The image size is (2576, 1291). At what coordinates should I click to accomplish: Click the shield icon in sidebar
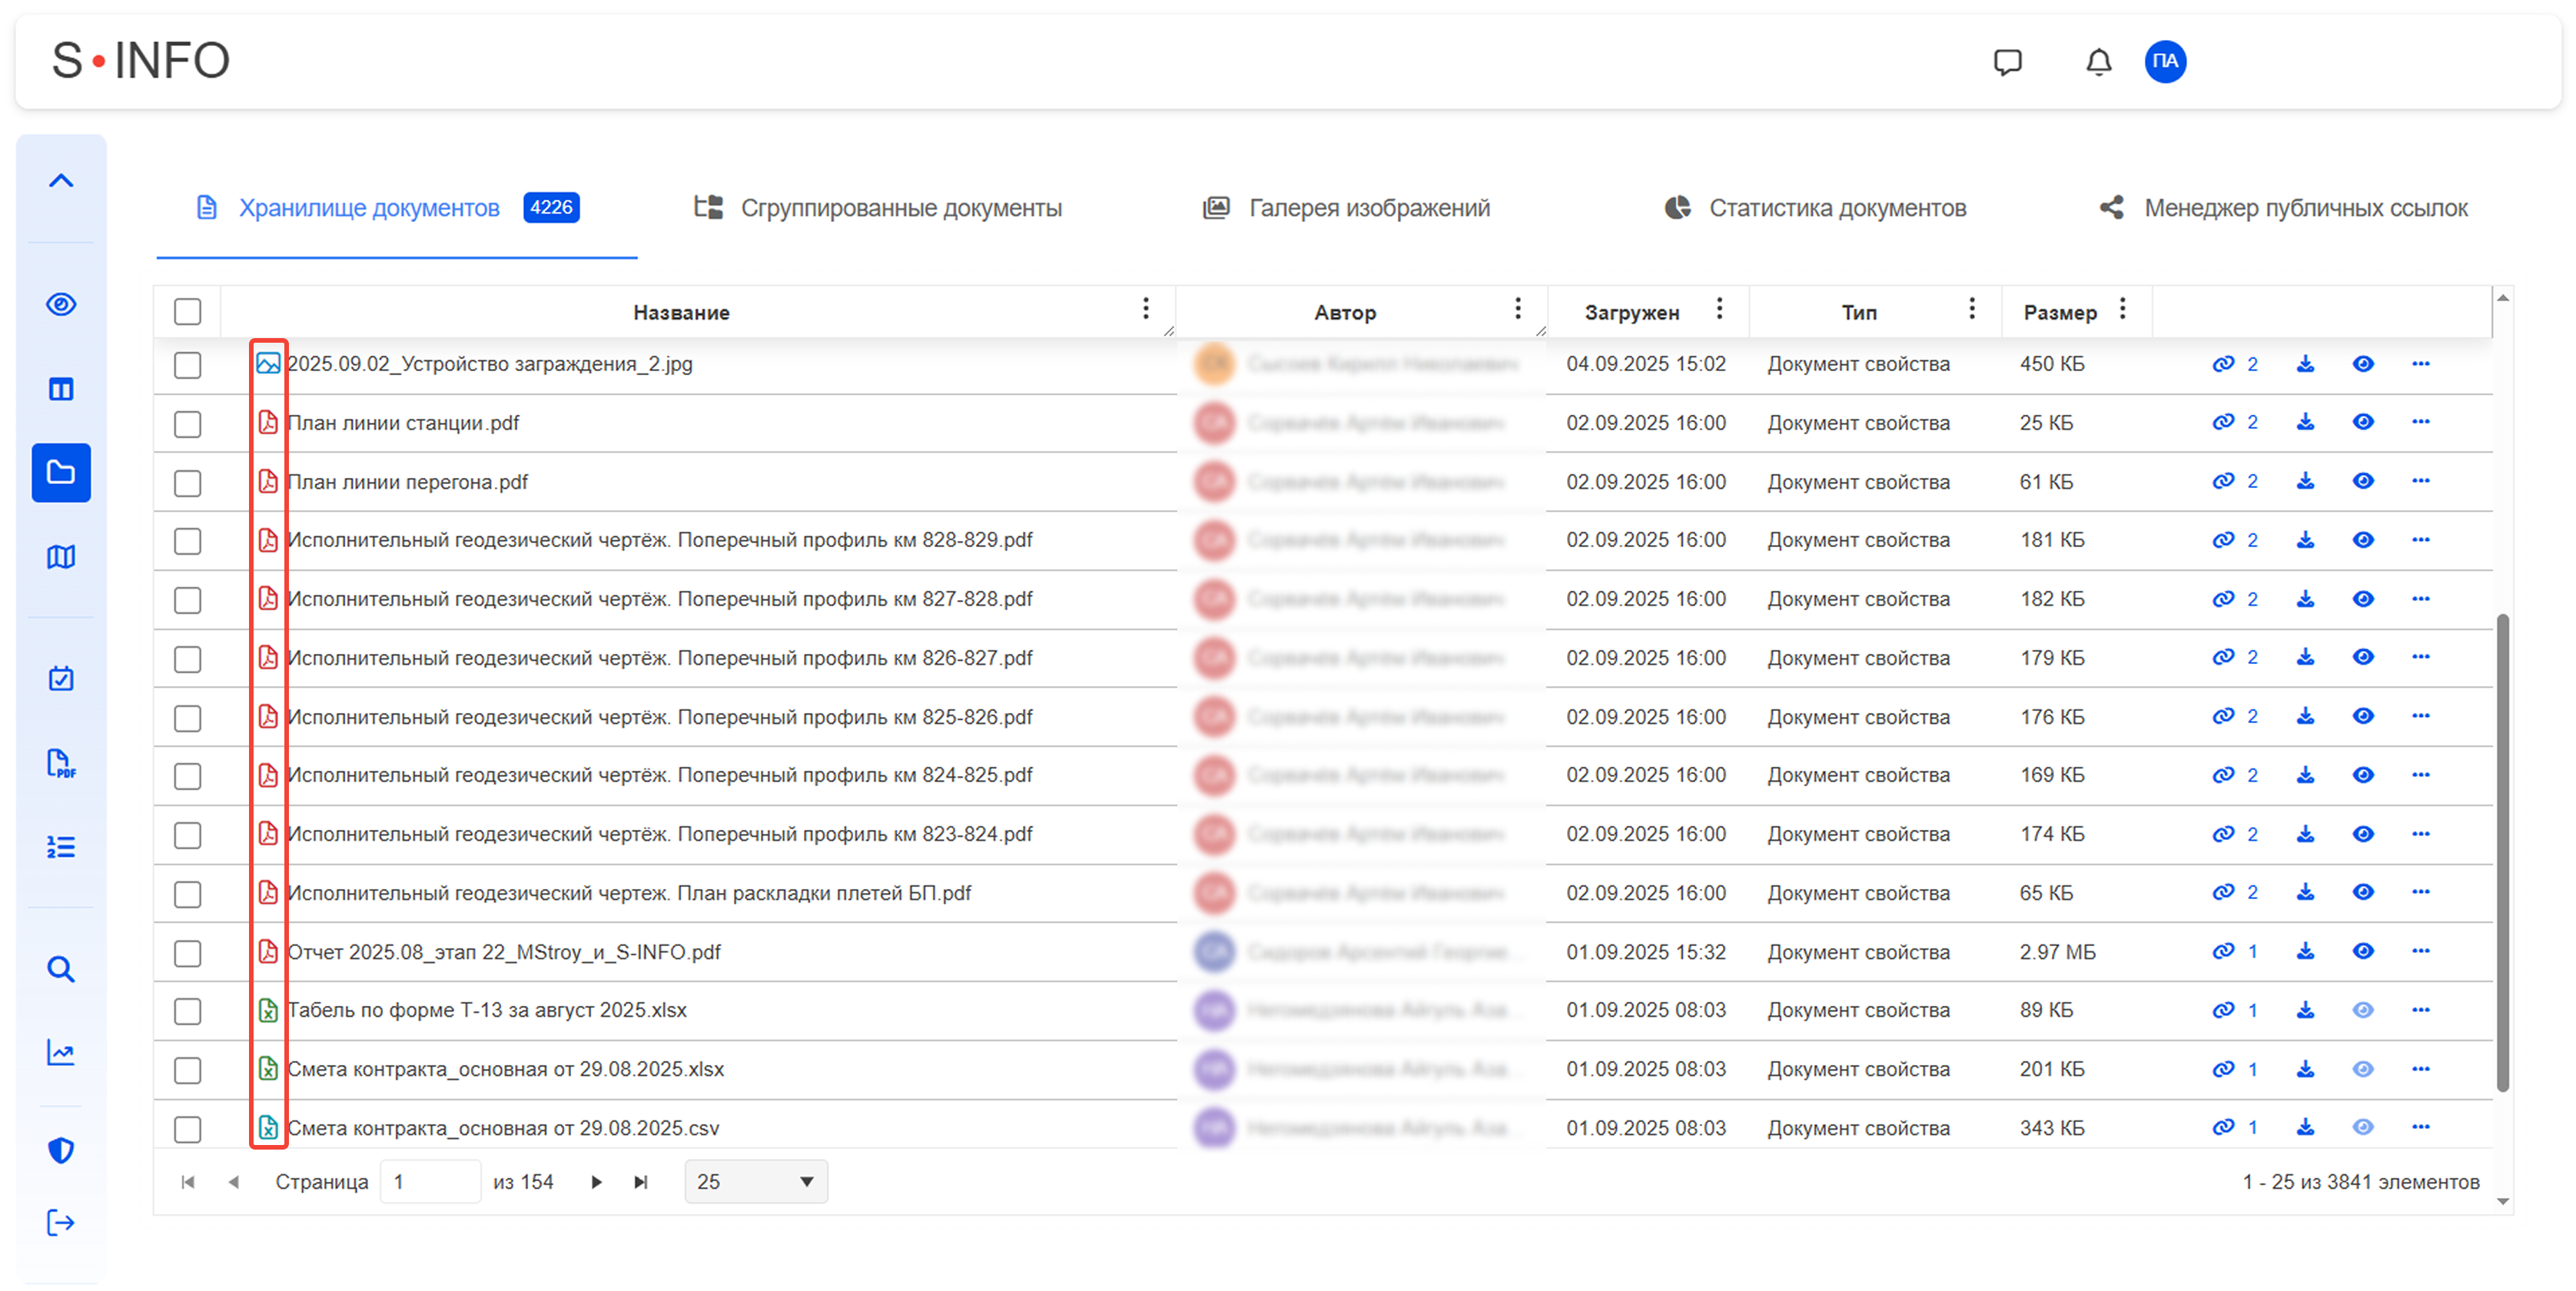(x=61, y=1150)
